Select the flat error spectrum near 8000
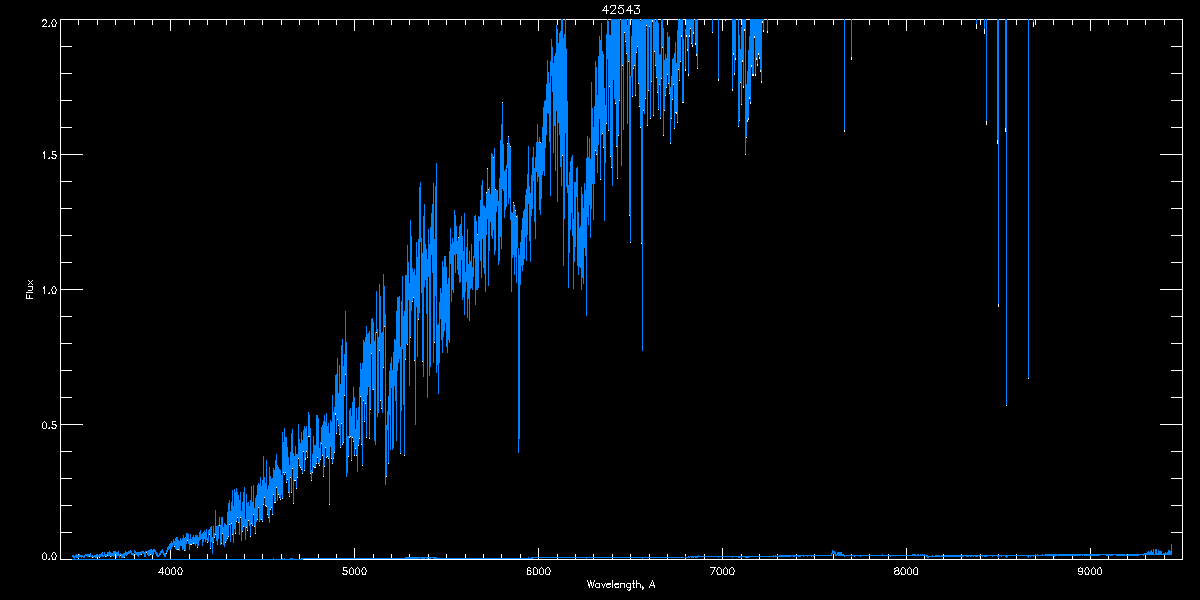The height and width of the screenshot is (600, 1200). [906, 555]
